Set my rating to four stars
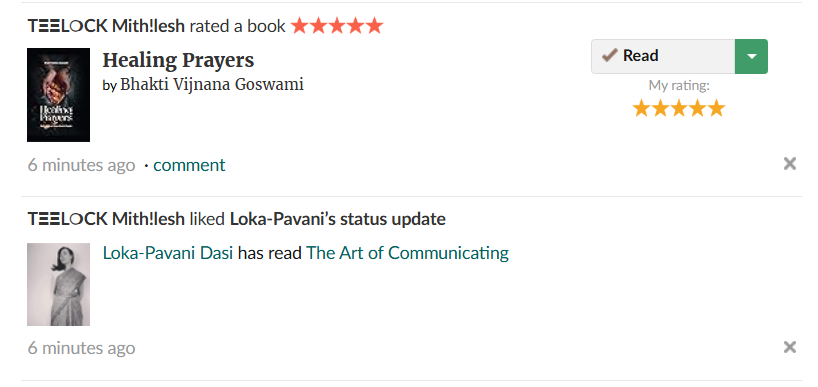Viewport: 818px width, 387px height. [697, 108]
